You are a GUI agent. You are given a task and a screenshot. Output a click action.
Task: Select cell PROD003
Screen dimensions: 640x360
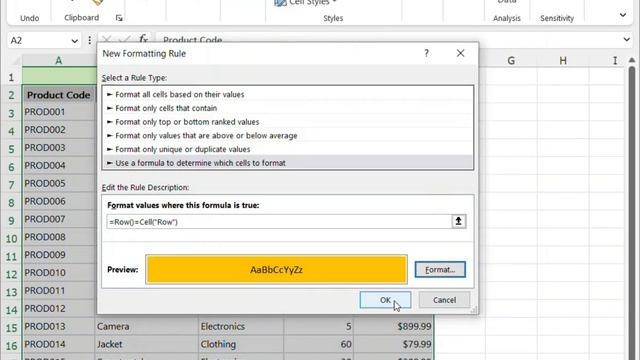click(59, 147)
